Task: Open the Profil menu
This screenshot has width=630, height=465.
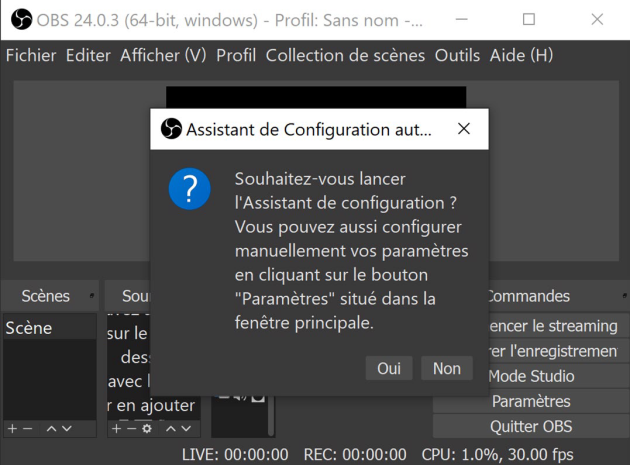Action: pyautogui.click(x=236, y=55)
